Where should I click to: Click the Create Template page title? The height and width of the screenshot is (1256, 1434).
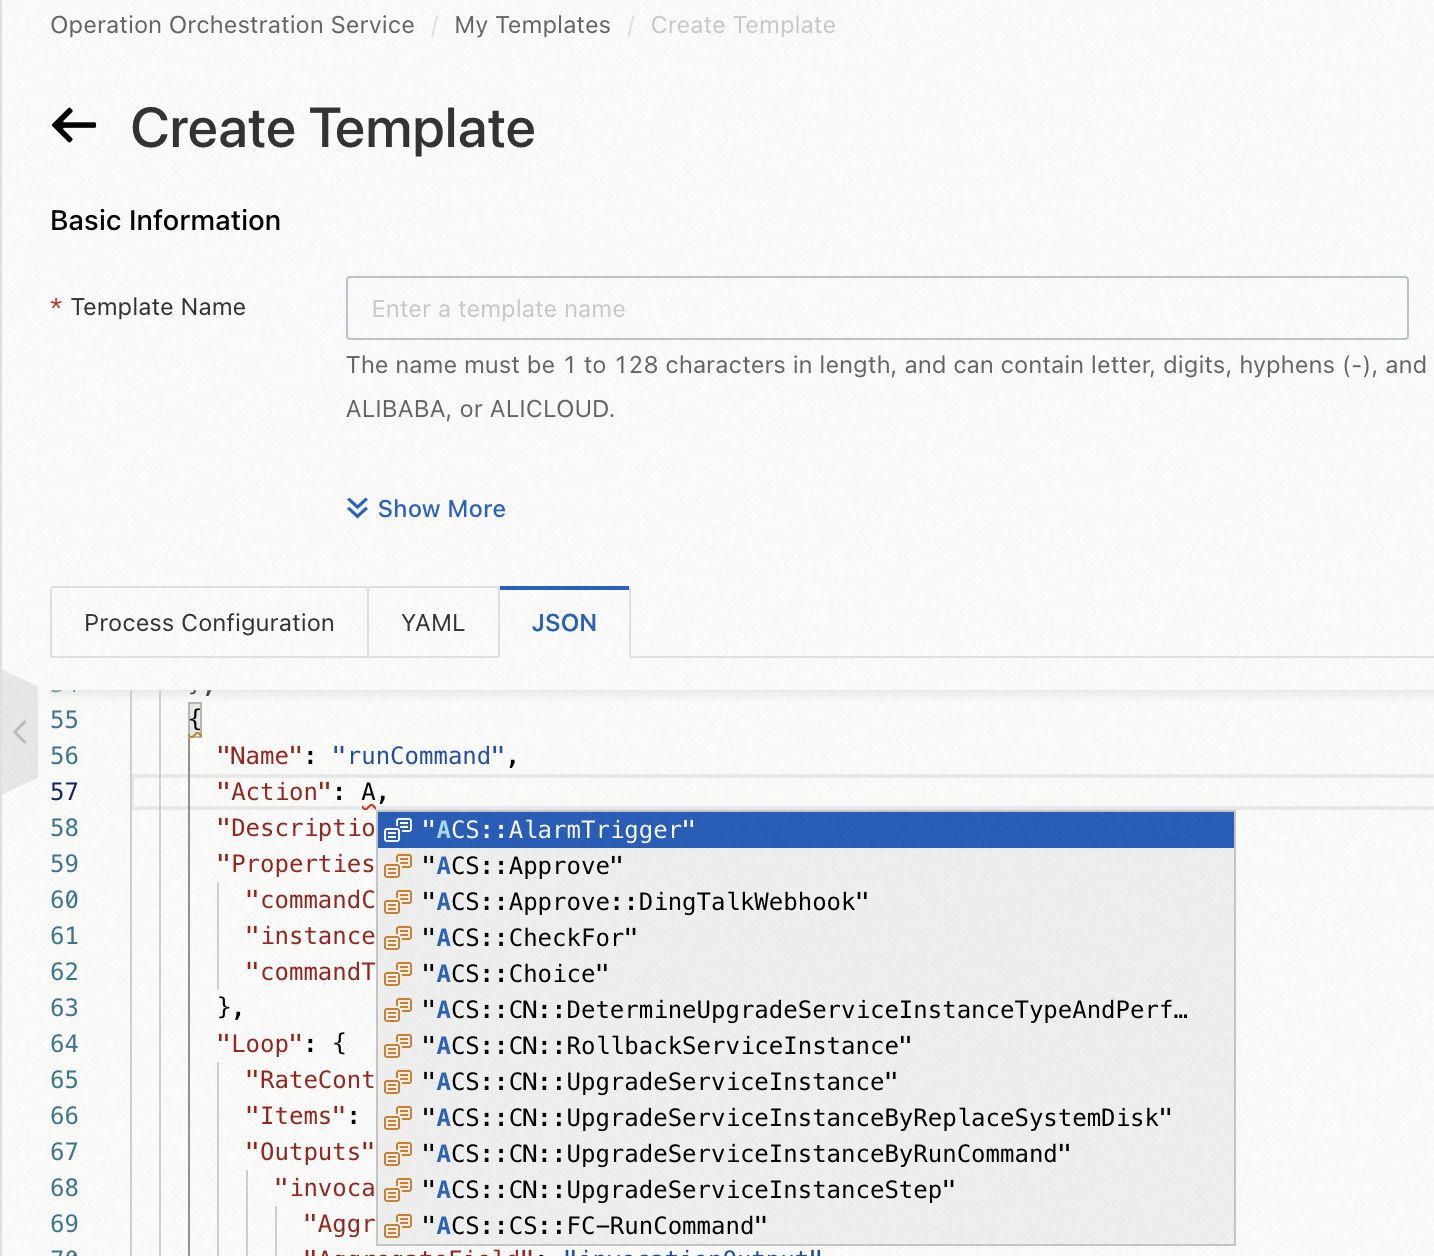[x=333, y=128]
